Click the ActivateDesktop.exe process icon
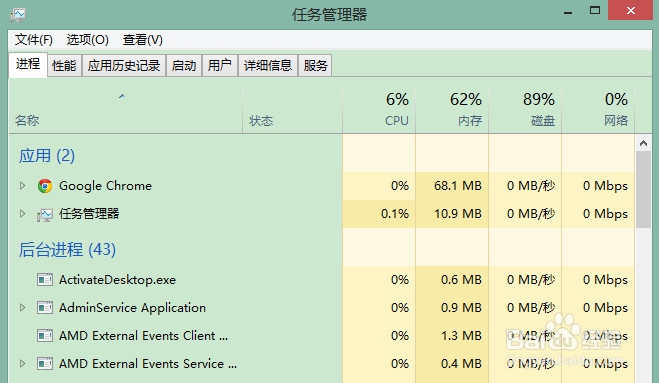Viewport: 659px width, 383px height. point(45,280)
